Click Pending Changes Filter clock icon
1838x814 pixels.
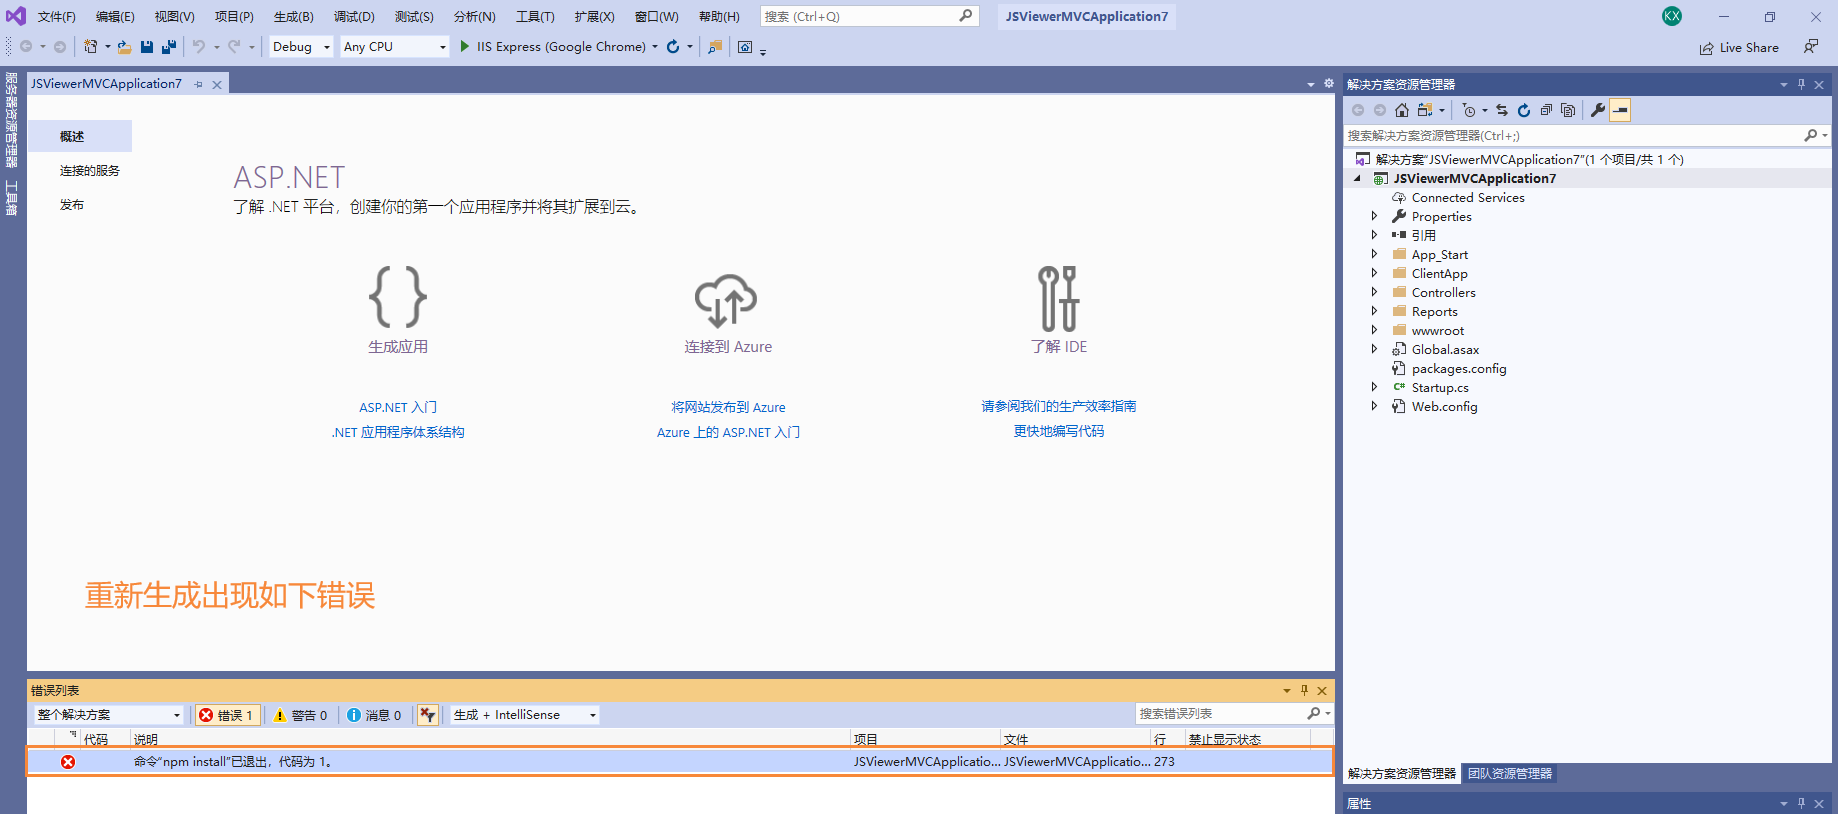point(1468,110)
